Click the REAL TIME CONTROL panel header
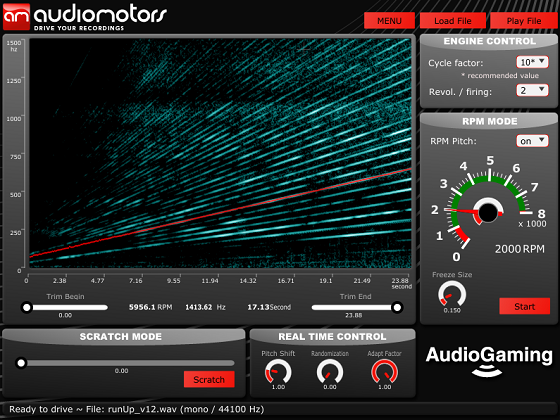This screenshot has height=420, width=560. click(332, 336)
